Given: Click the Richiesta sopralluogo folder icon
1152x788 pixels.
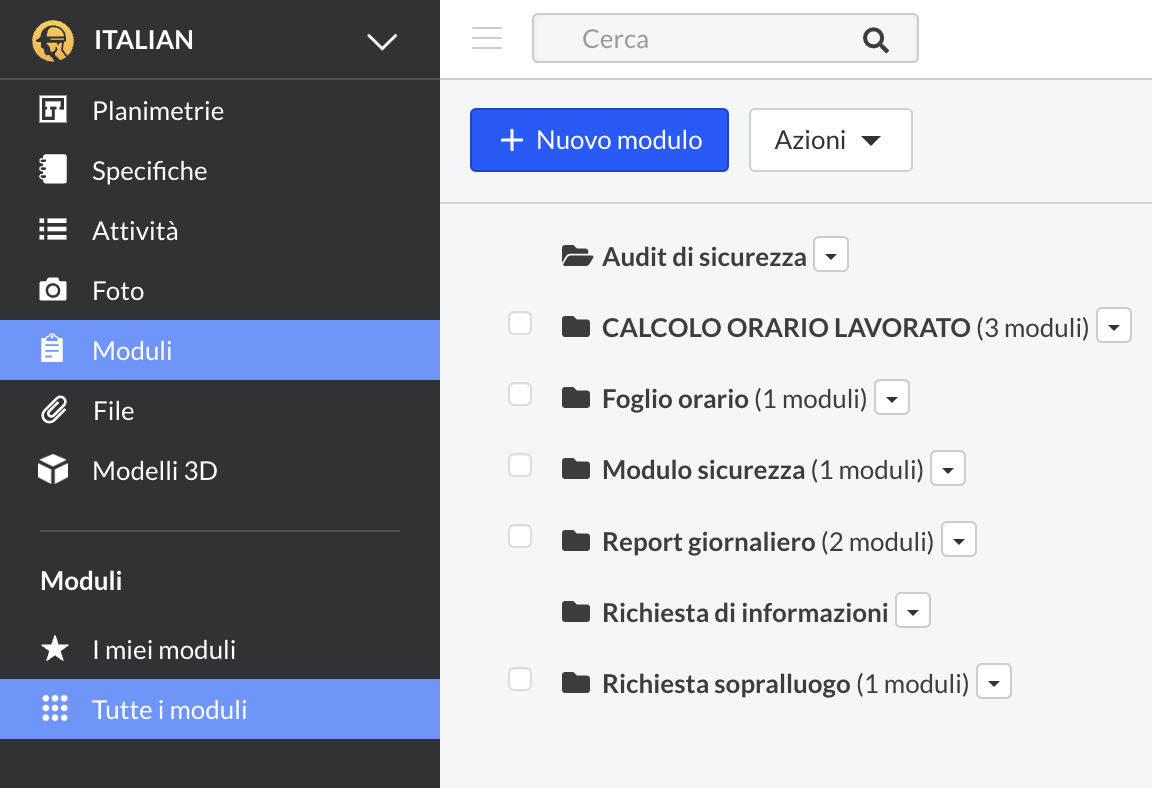Looking at the screenshot, I should coord(576,683).
